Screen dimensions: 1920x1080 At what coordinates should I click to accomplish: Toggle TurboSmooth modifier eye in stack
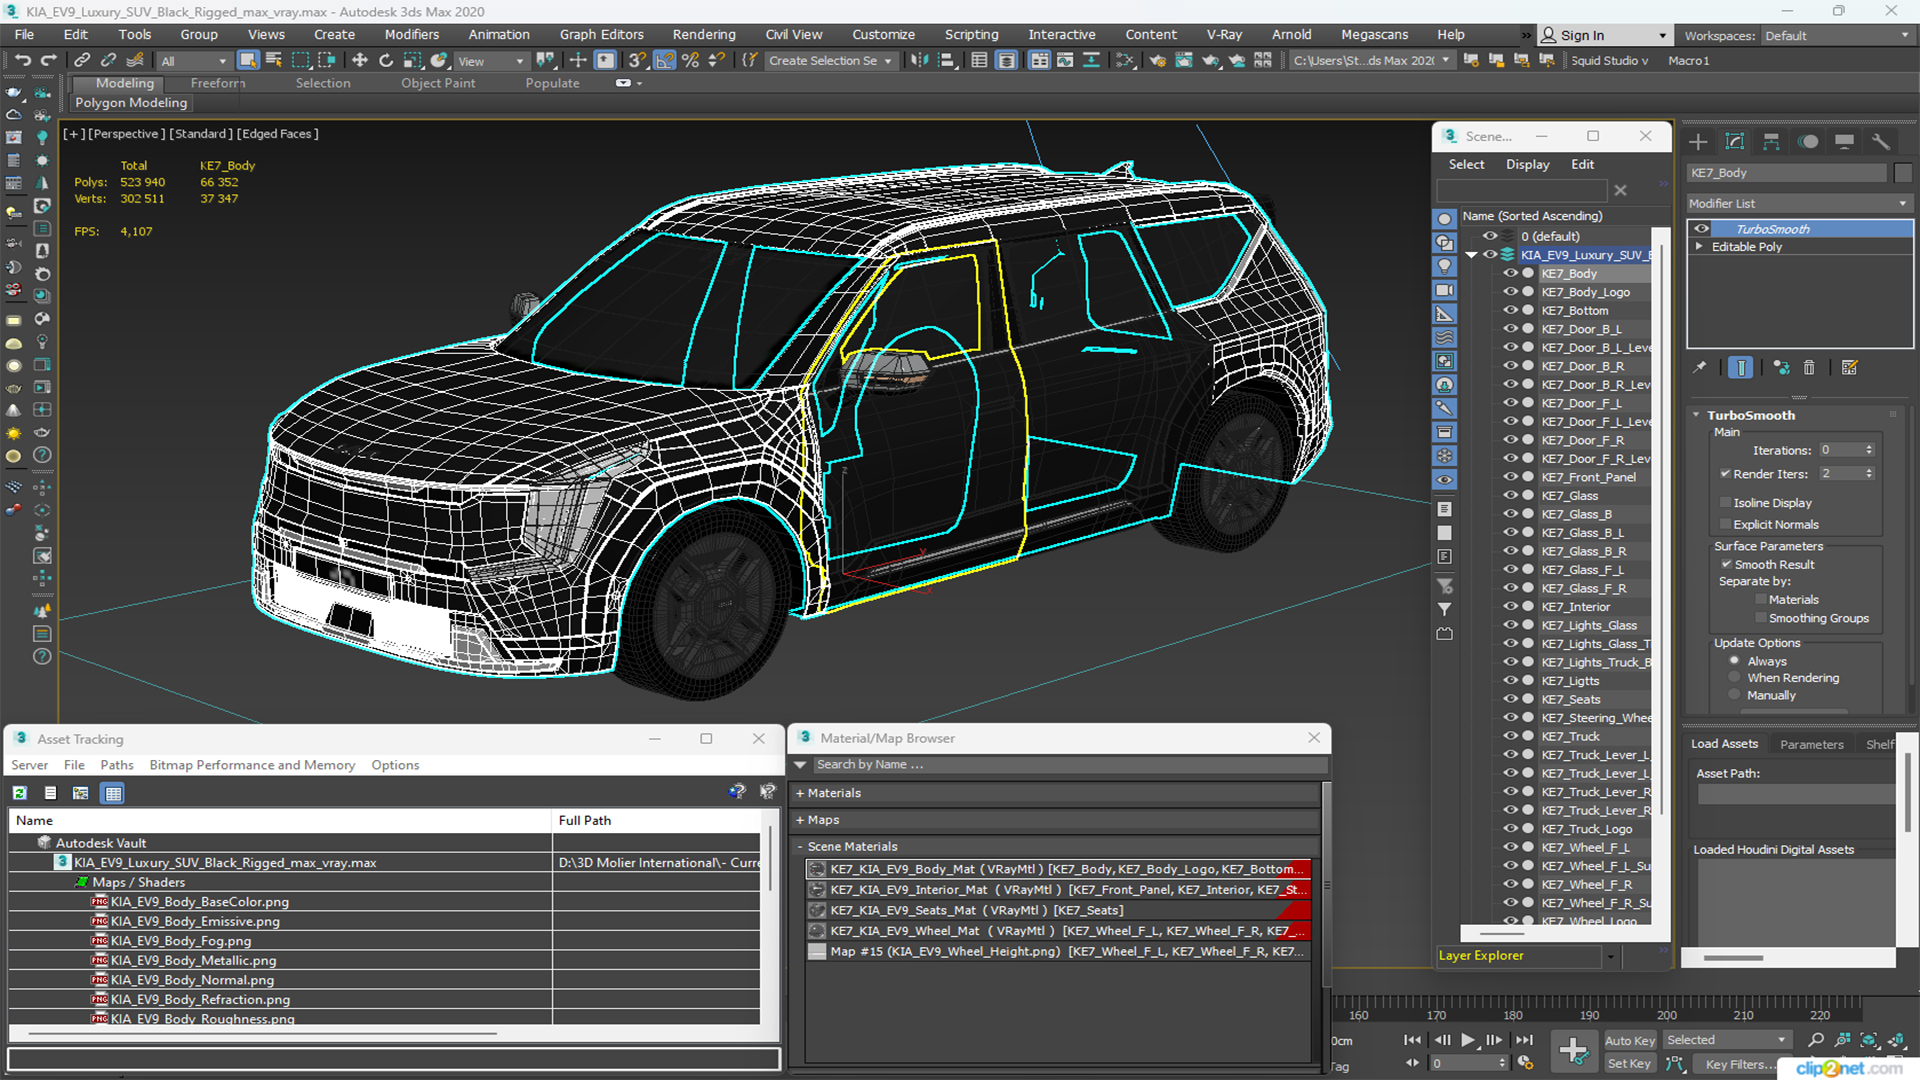1701,229
